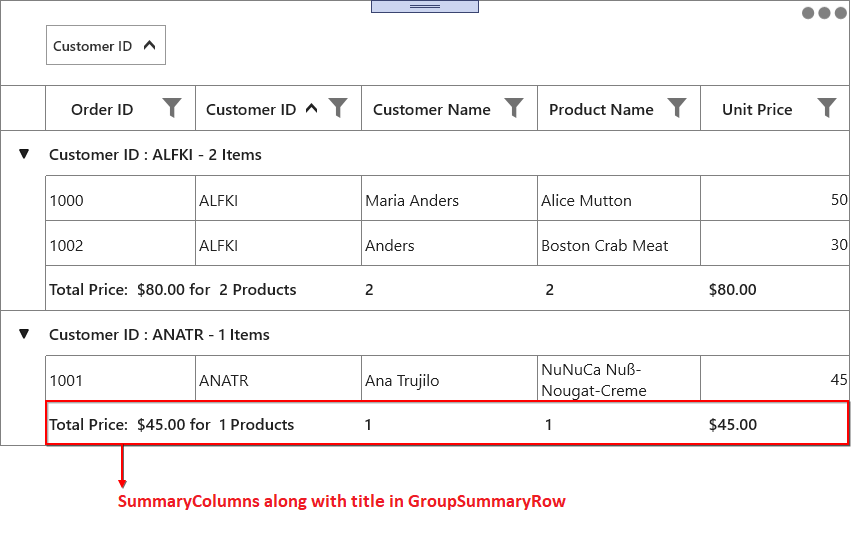Click the Total Price $80.00 for 2 Products summary
The image size is (851, 544).
[x=173, y=289]
